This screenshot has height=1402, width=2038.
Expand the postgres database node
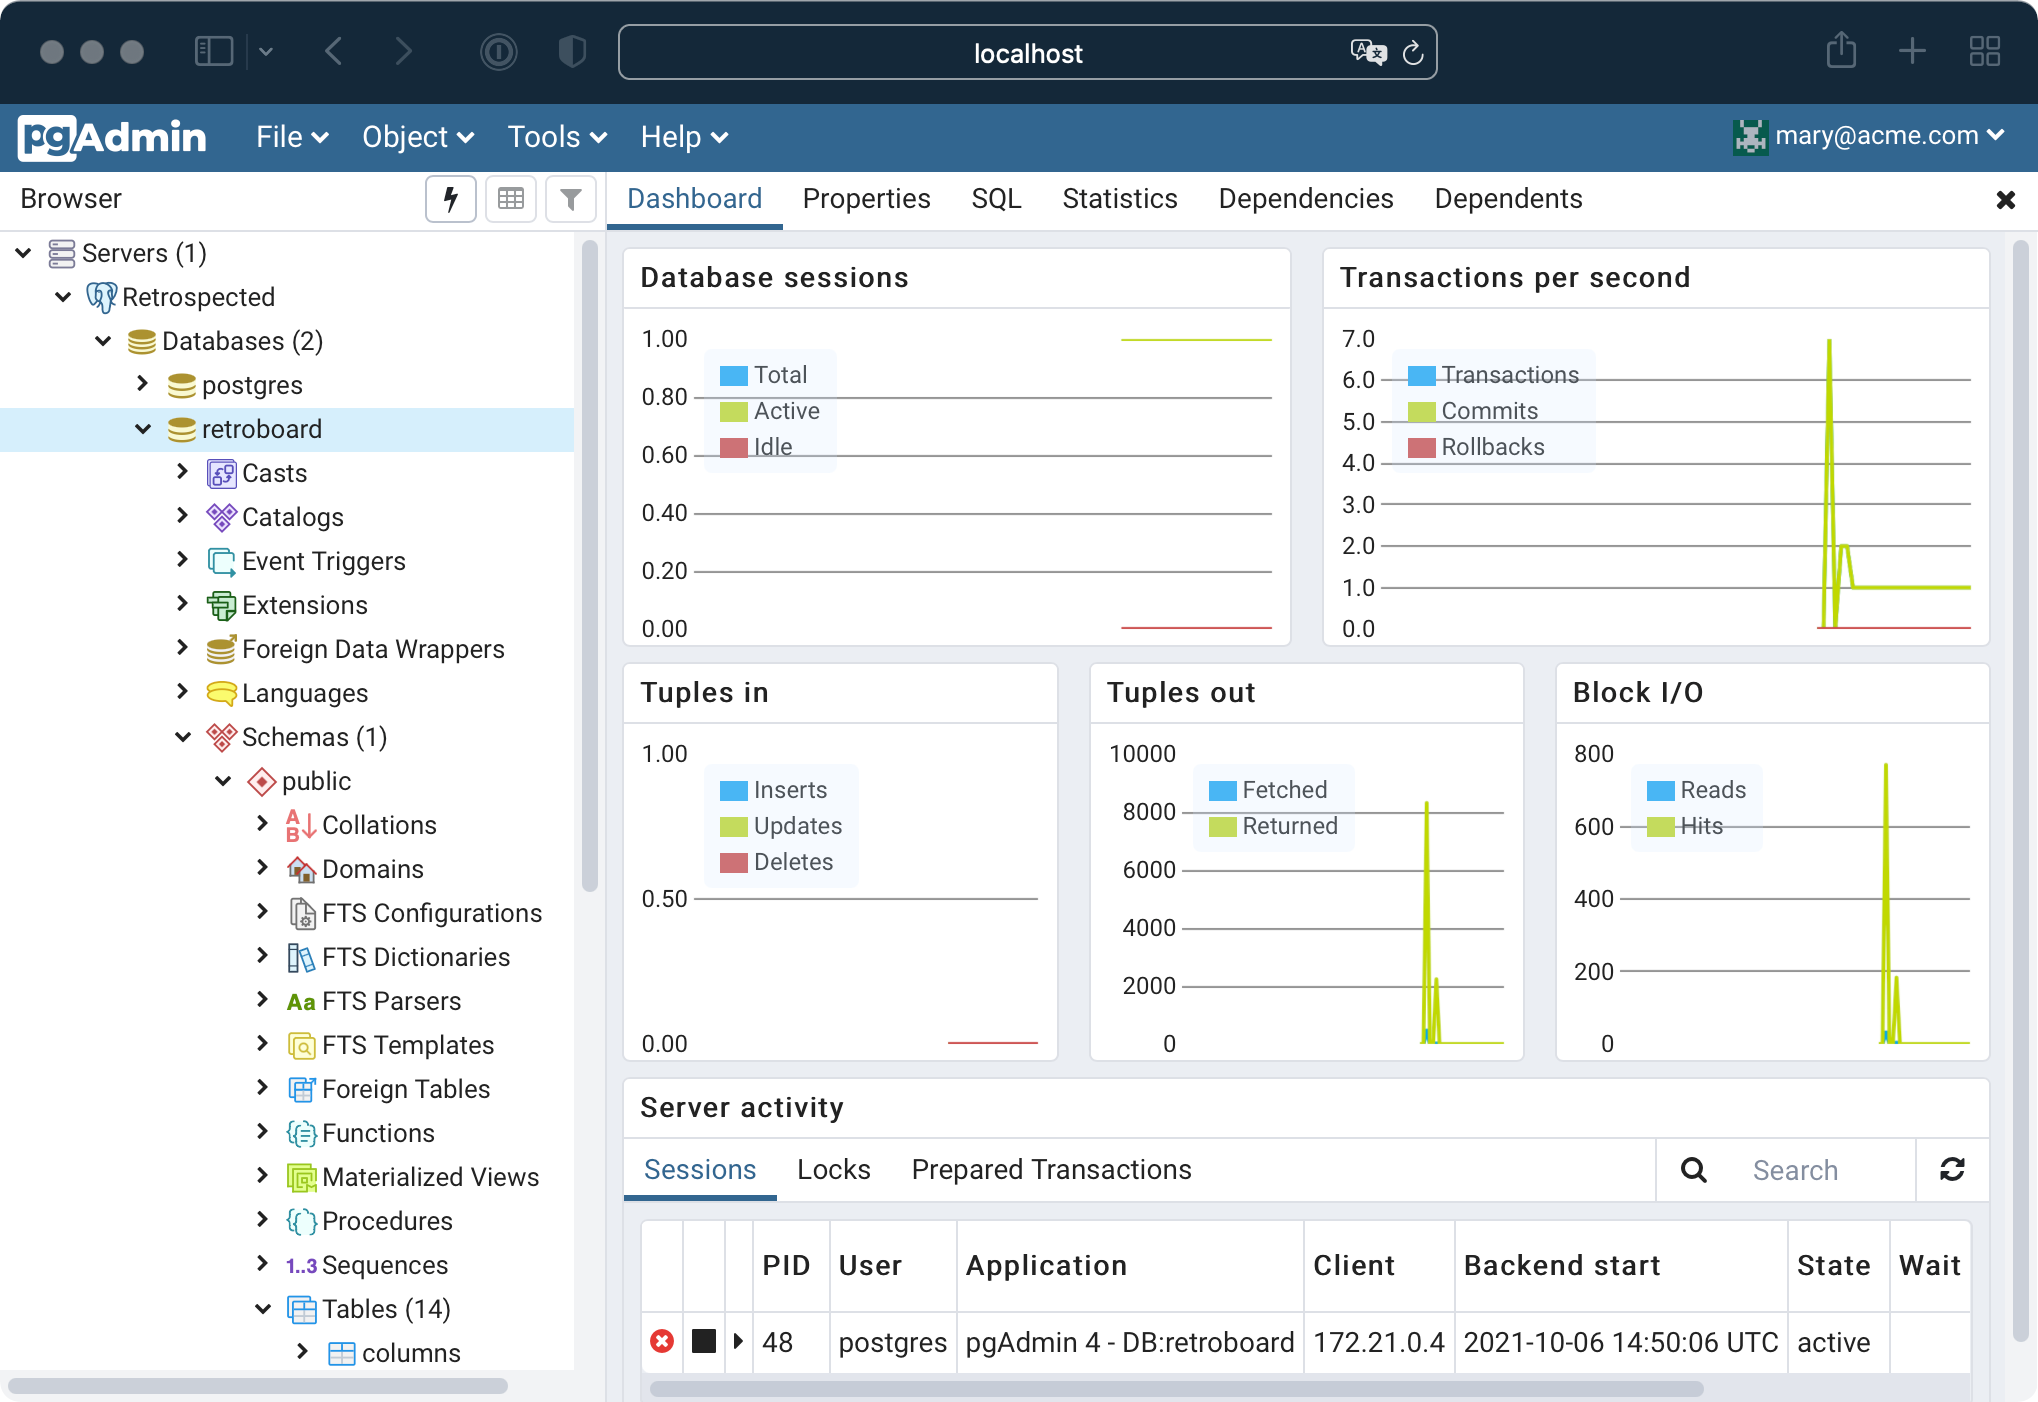[x=143, y=384]
